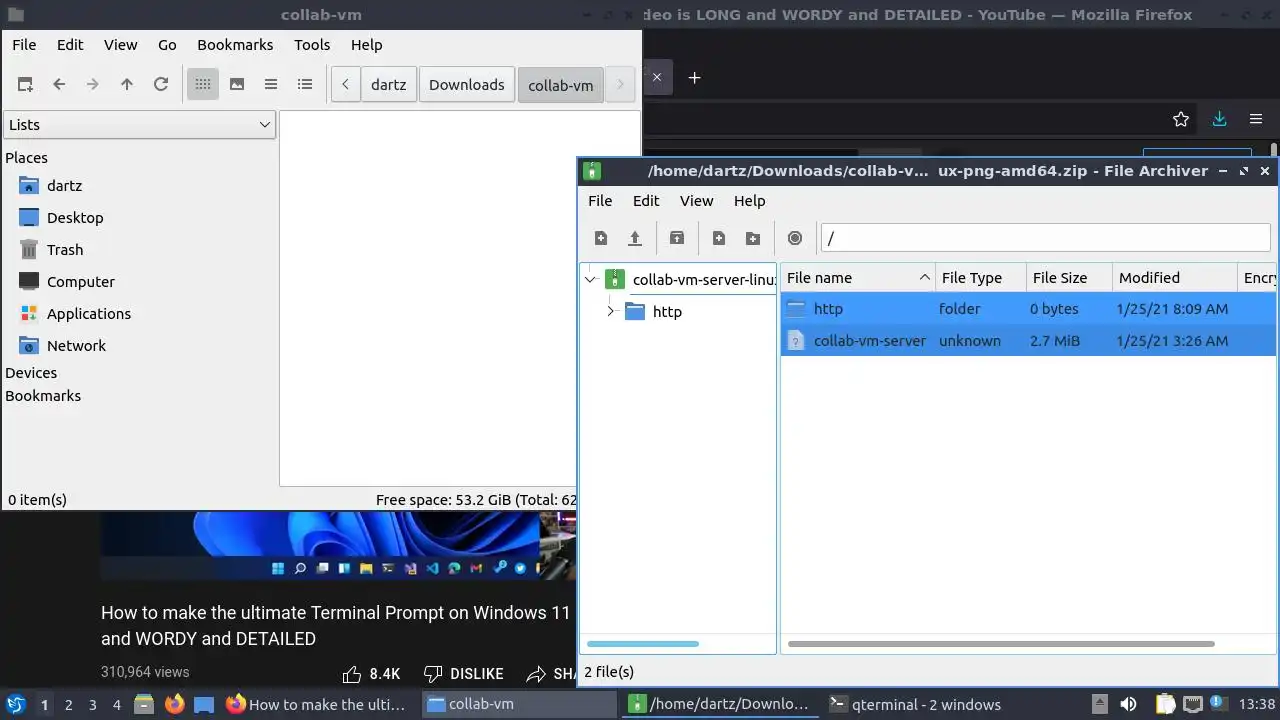Image resolution: width=1280 pixels, height=720 pixels.
Task: Click the volume icon in system tray
Action: tap(1128, 704)
